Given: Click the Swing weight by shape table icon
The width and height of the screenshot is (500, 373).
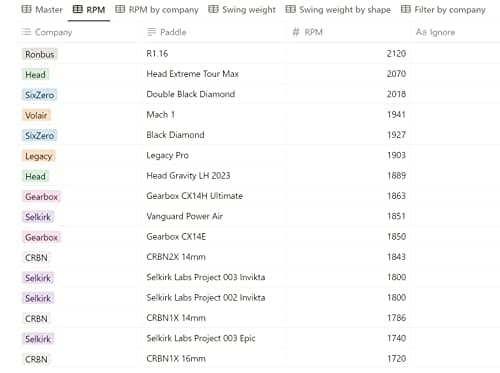Looking at the screenshot, I should pyautogui.click(x=290, y=9).
